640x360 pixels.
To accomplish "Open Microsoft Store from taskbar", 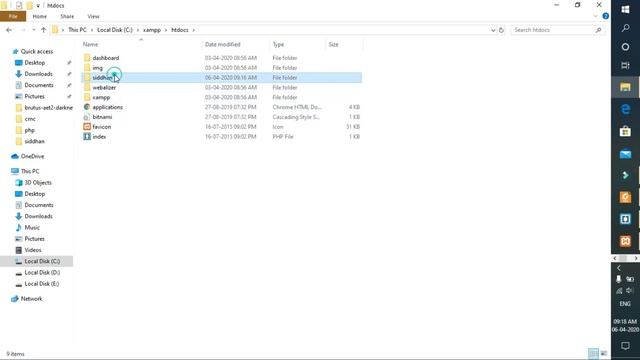I will 625,131.
